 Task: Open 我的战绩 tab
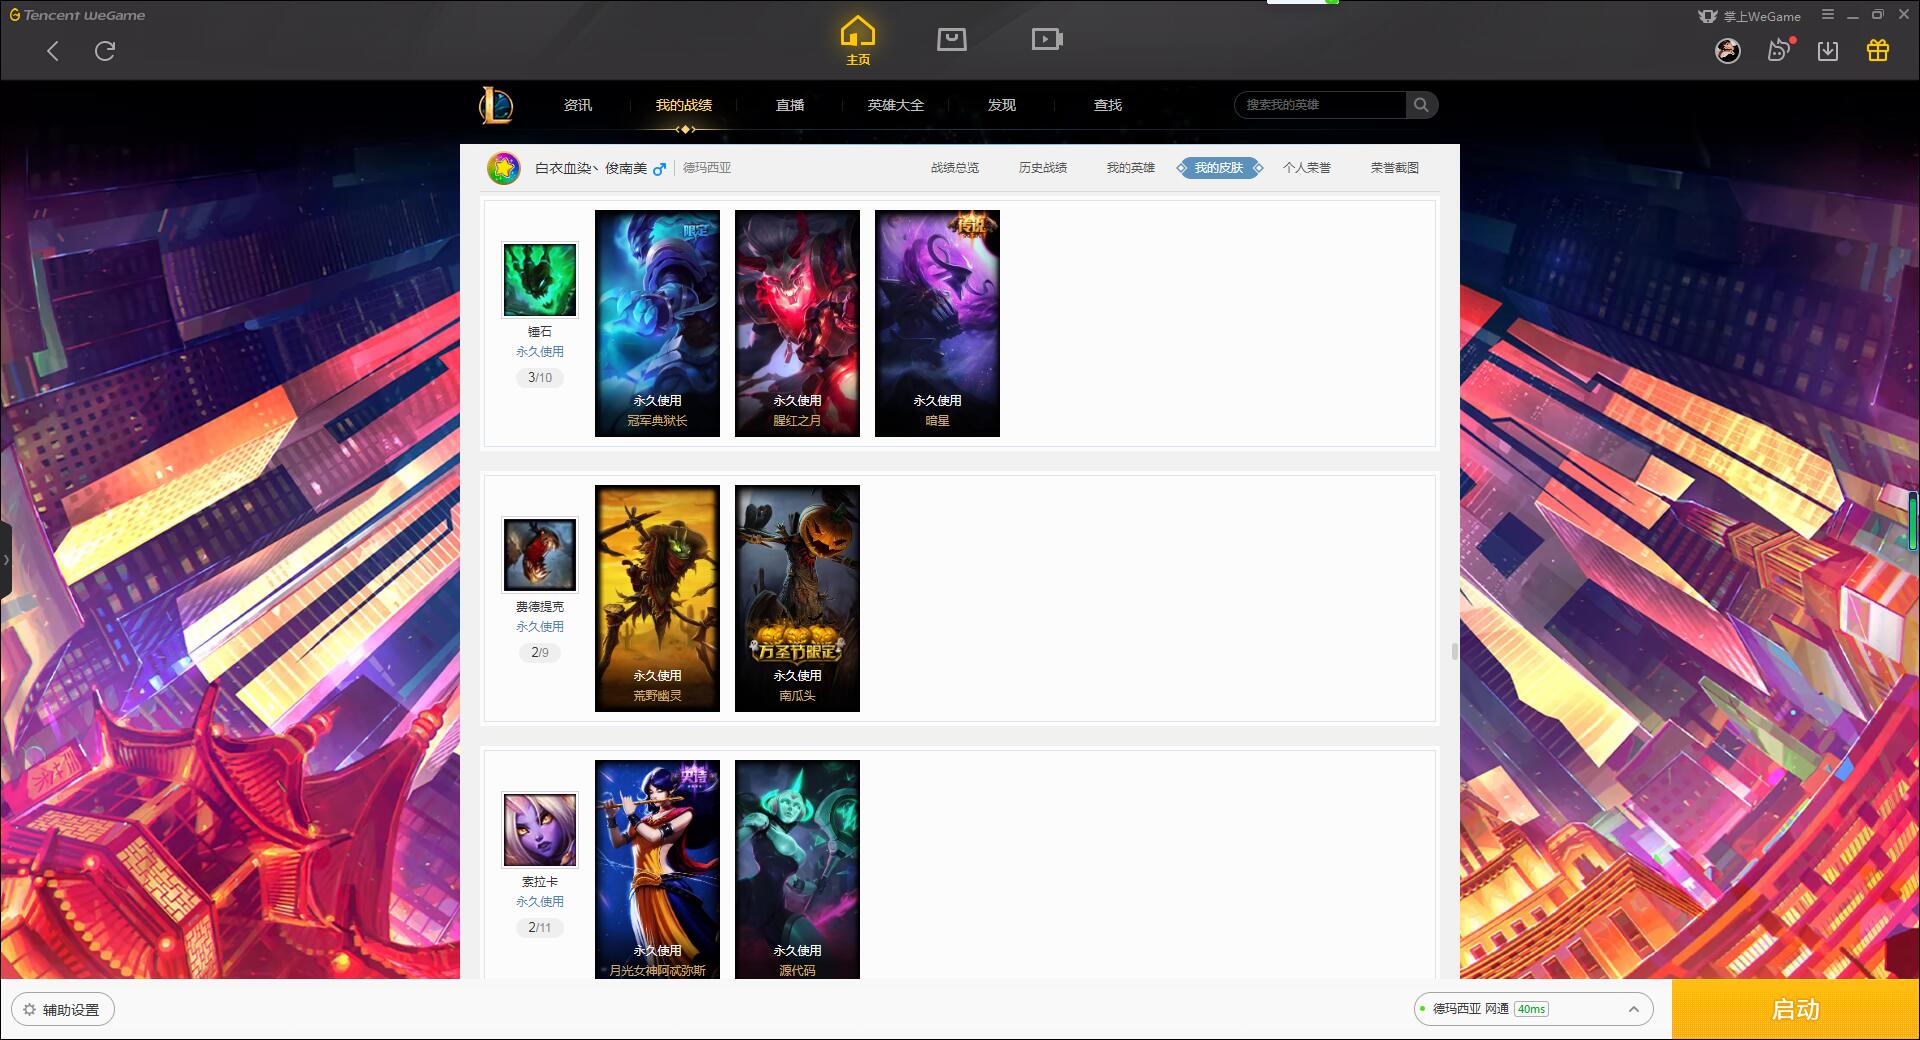click(x=684, y=105)
